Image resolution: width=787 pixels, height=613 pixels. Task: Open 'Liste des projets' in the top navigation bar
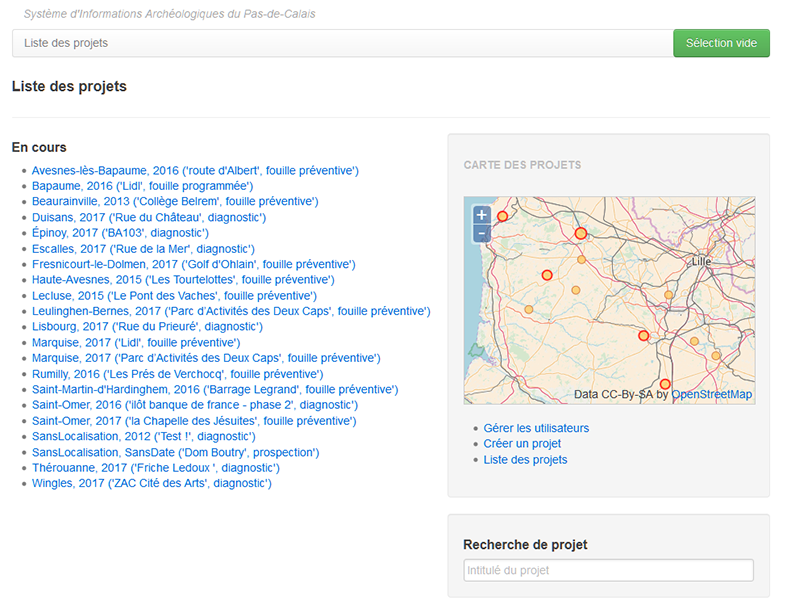tap(66, 43)
